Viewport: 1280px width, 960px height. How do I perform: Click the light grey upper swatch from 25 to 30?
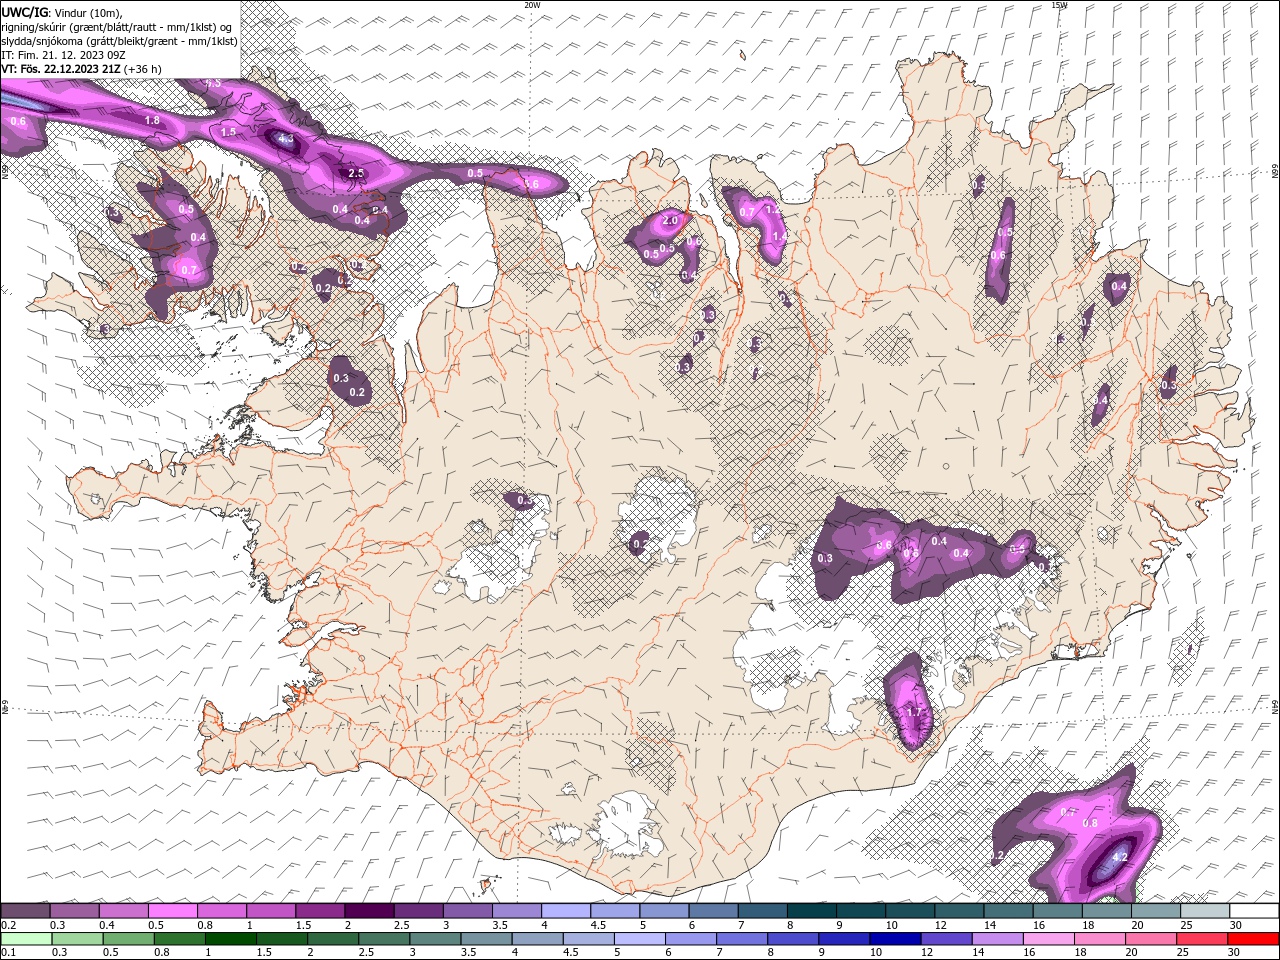pos(1205,911)
